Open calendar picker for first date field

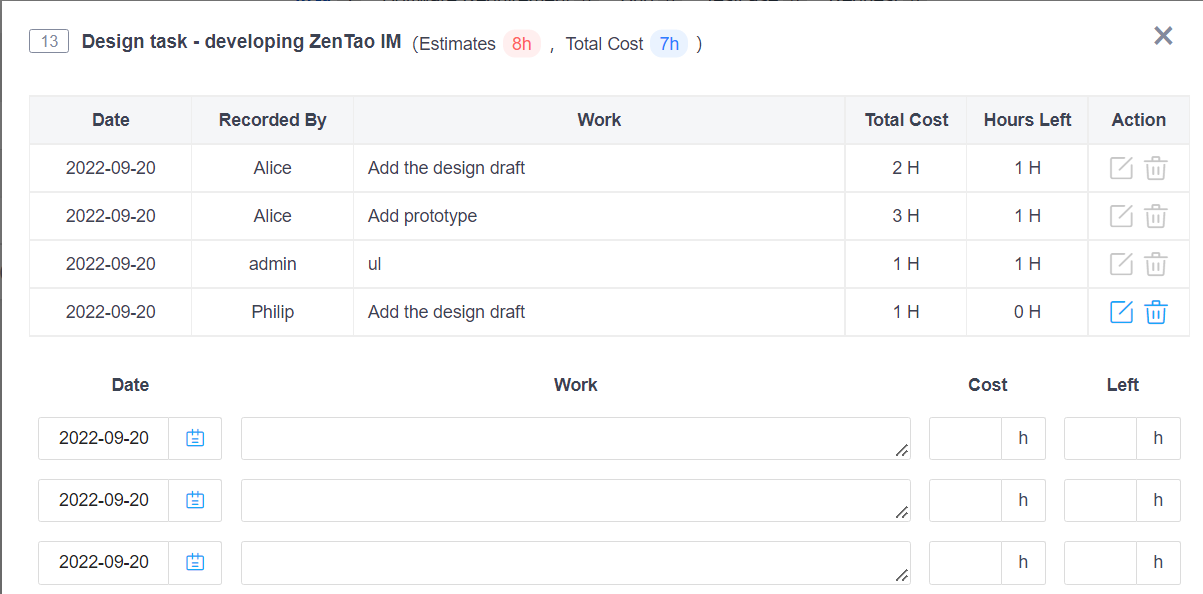tap(195, 438)
